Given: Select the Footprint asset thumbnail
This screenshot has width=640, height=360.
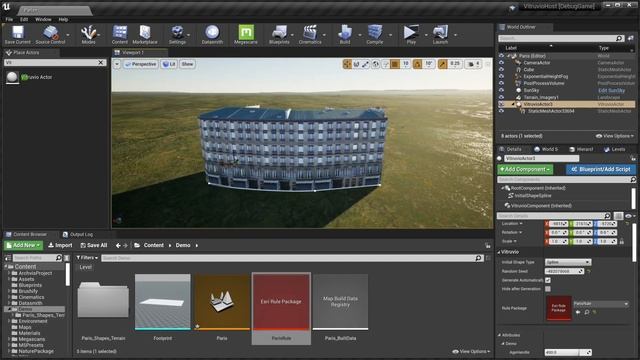Looking at the screenshot, I should click(x=162, y=302).
